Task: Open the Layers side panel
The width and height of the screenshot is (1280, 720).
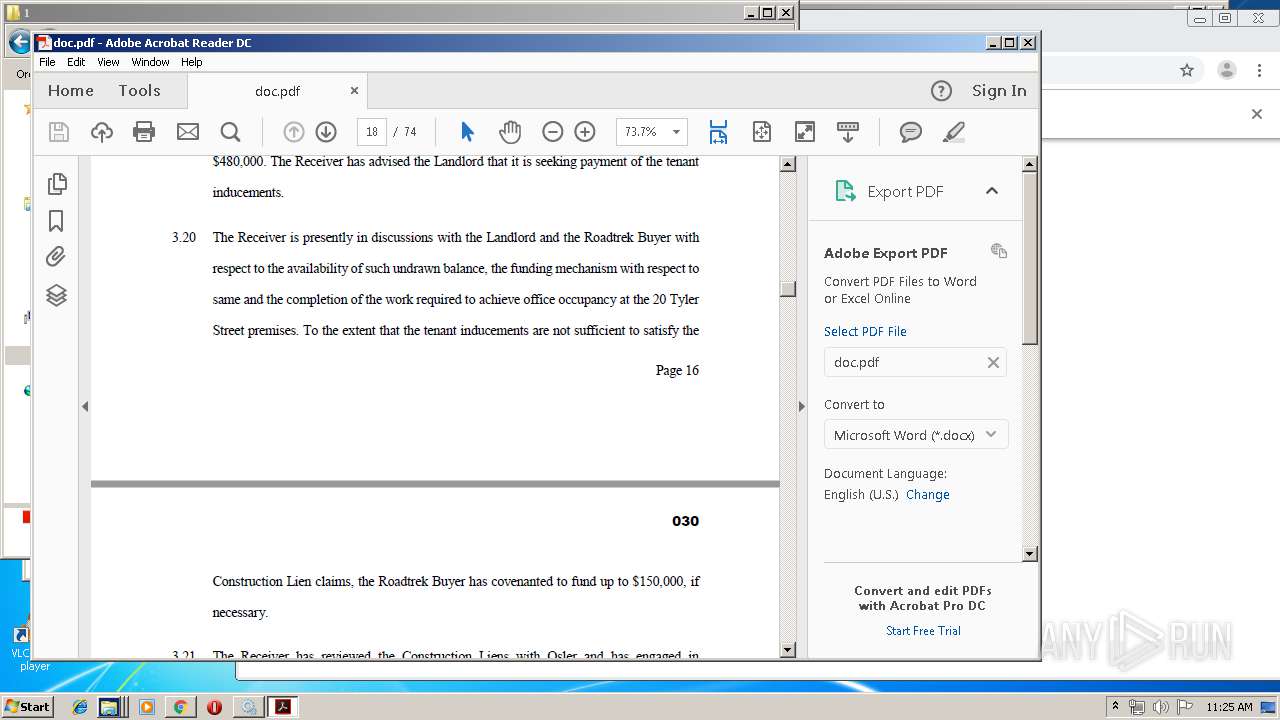Action: [57, 296]
